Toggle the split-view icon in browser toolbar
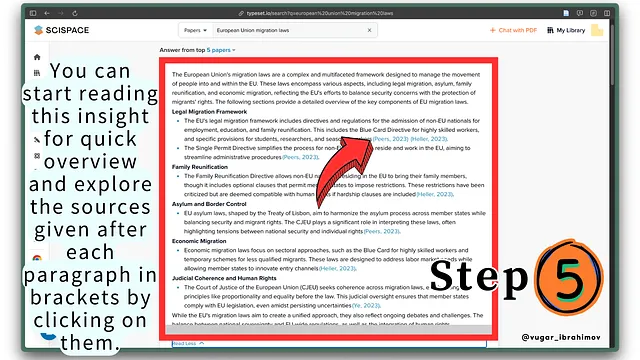The height and width of the screenshot is (360, 640). click(x=607, y=13)
